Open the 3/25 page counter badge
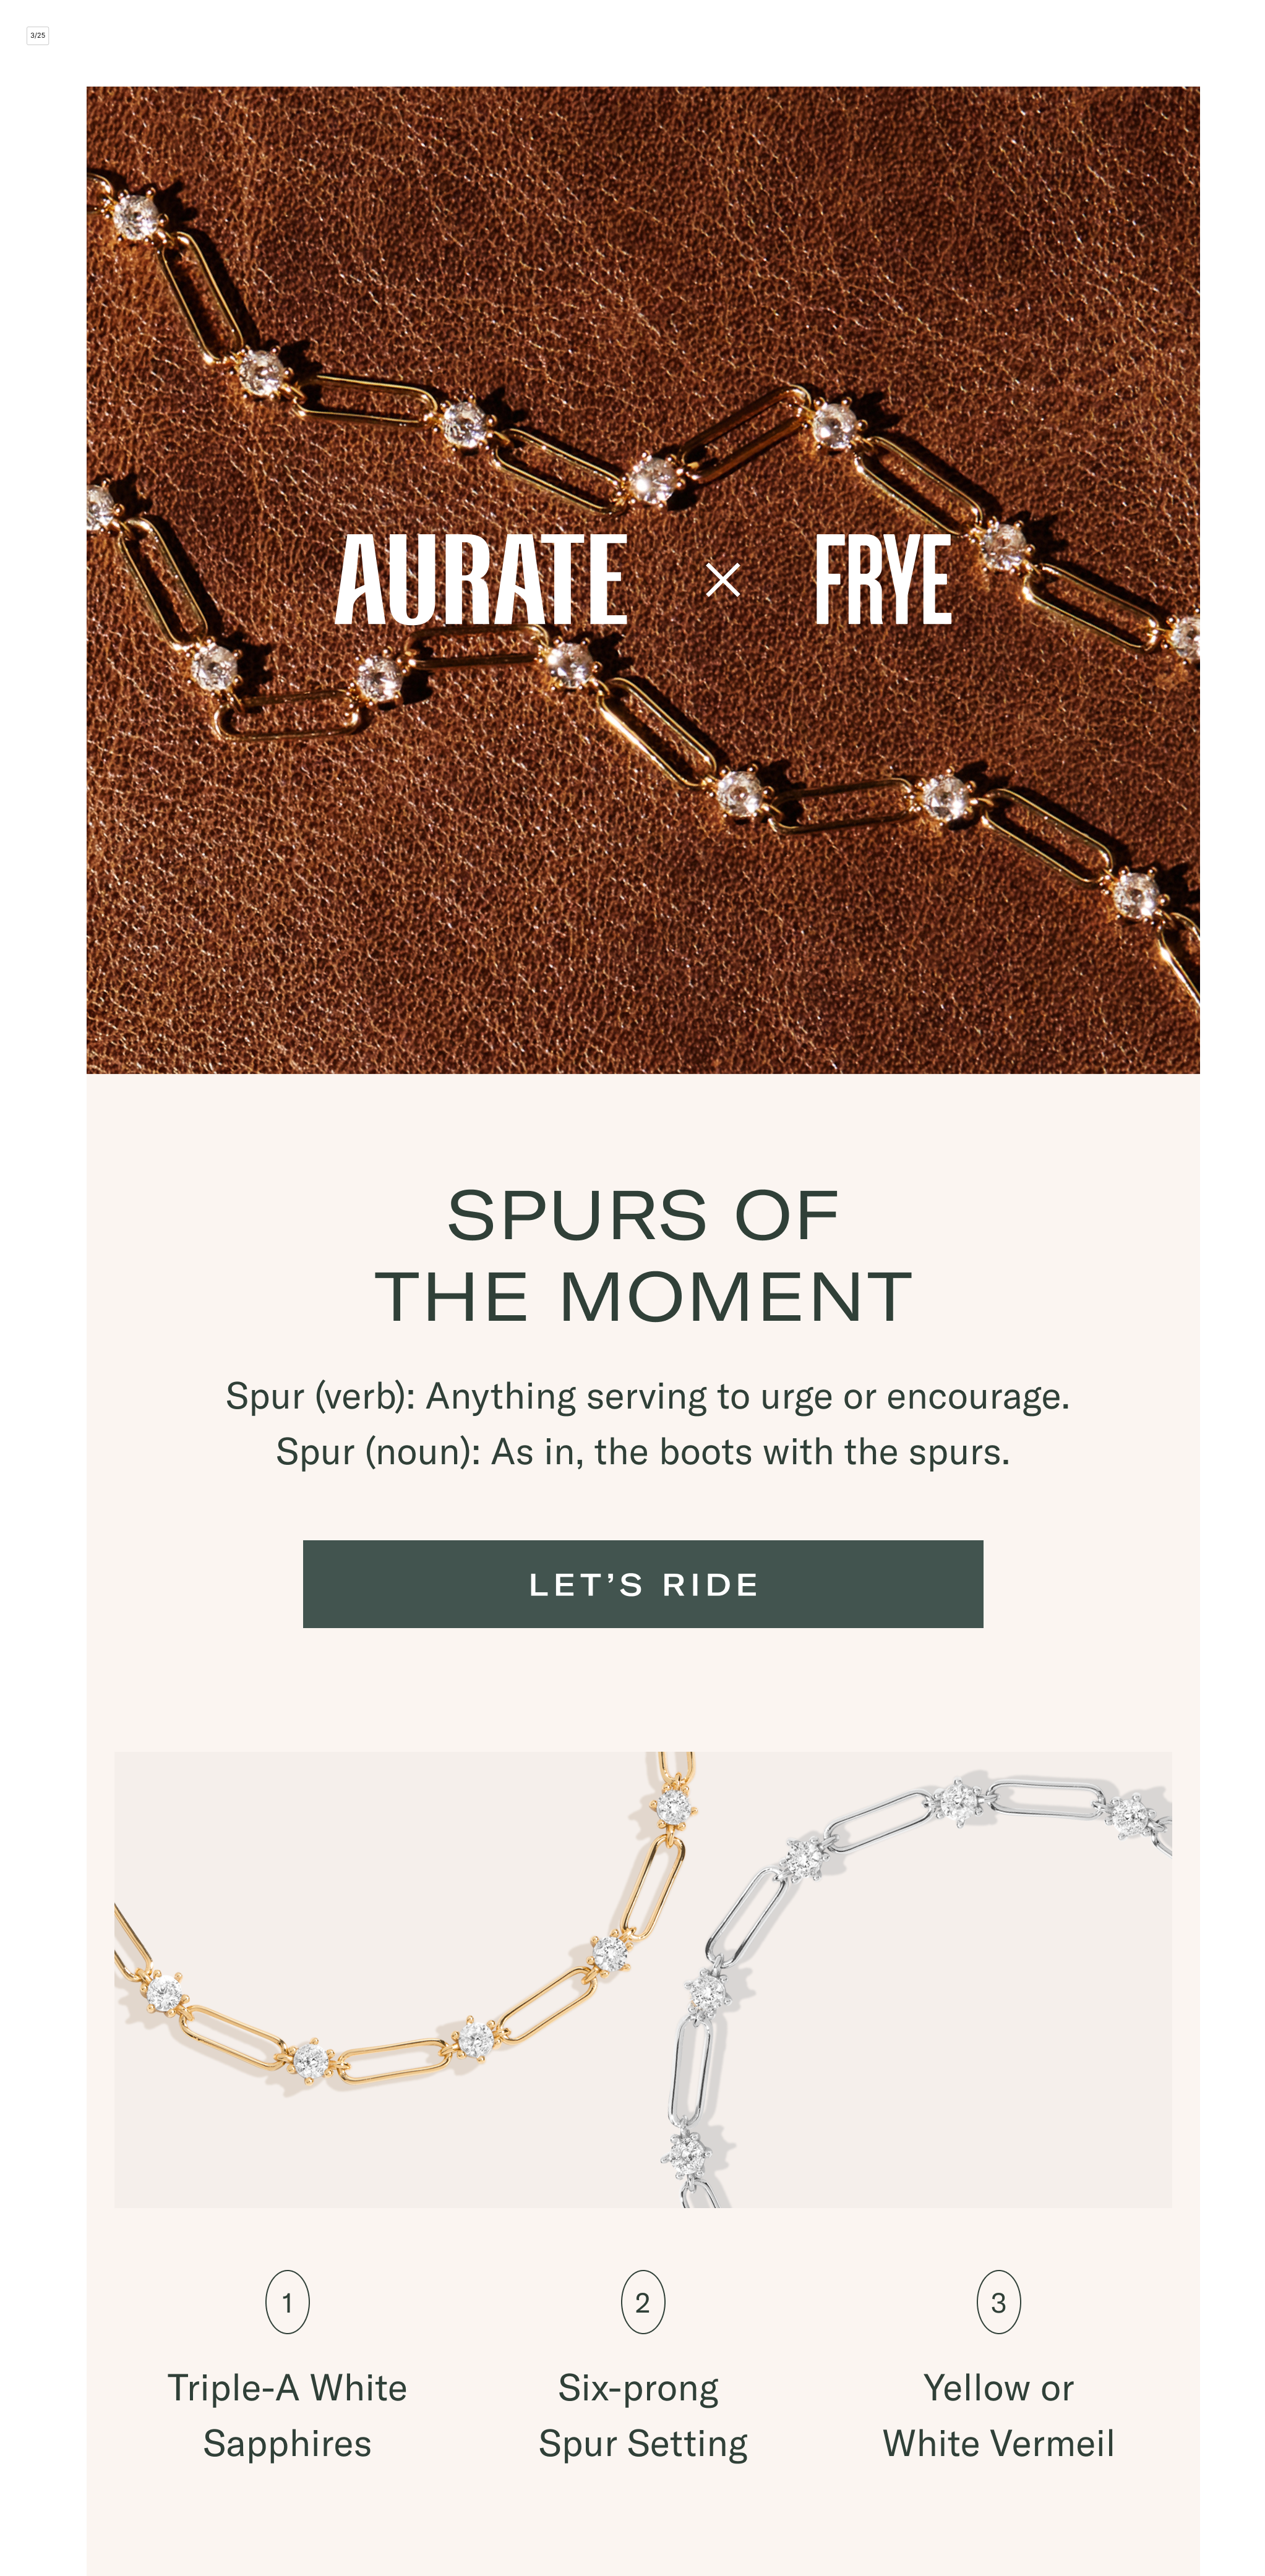 37,35
